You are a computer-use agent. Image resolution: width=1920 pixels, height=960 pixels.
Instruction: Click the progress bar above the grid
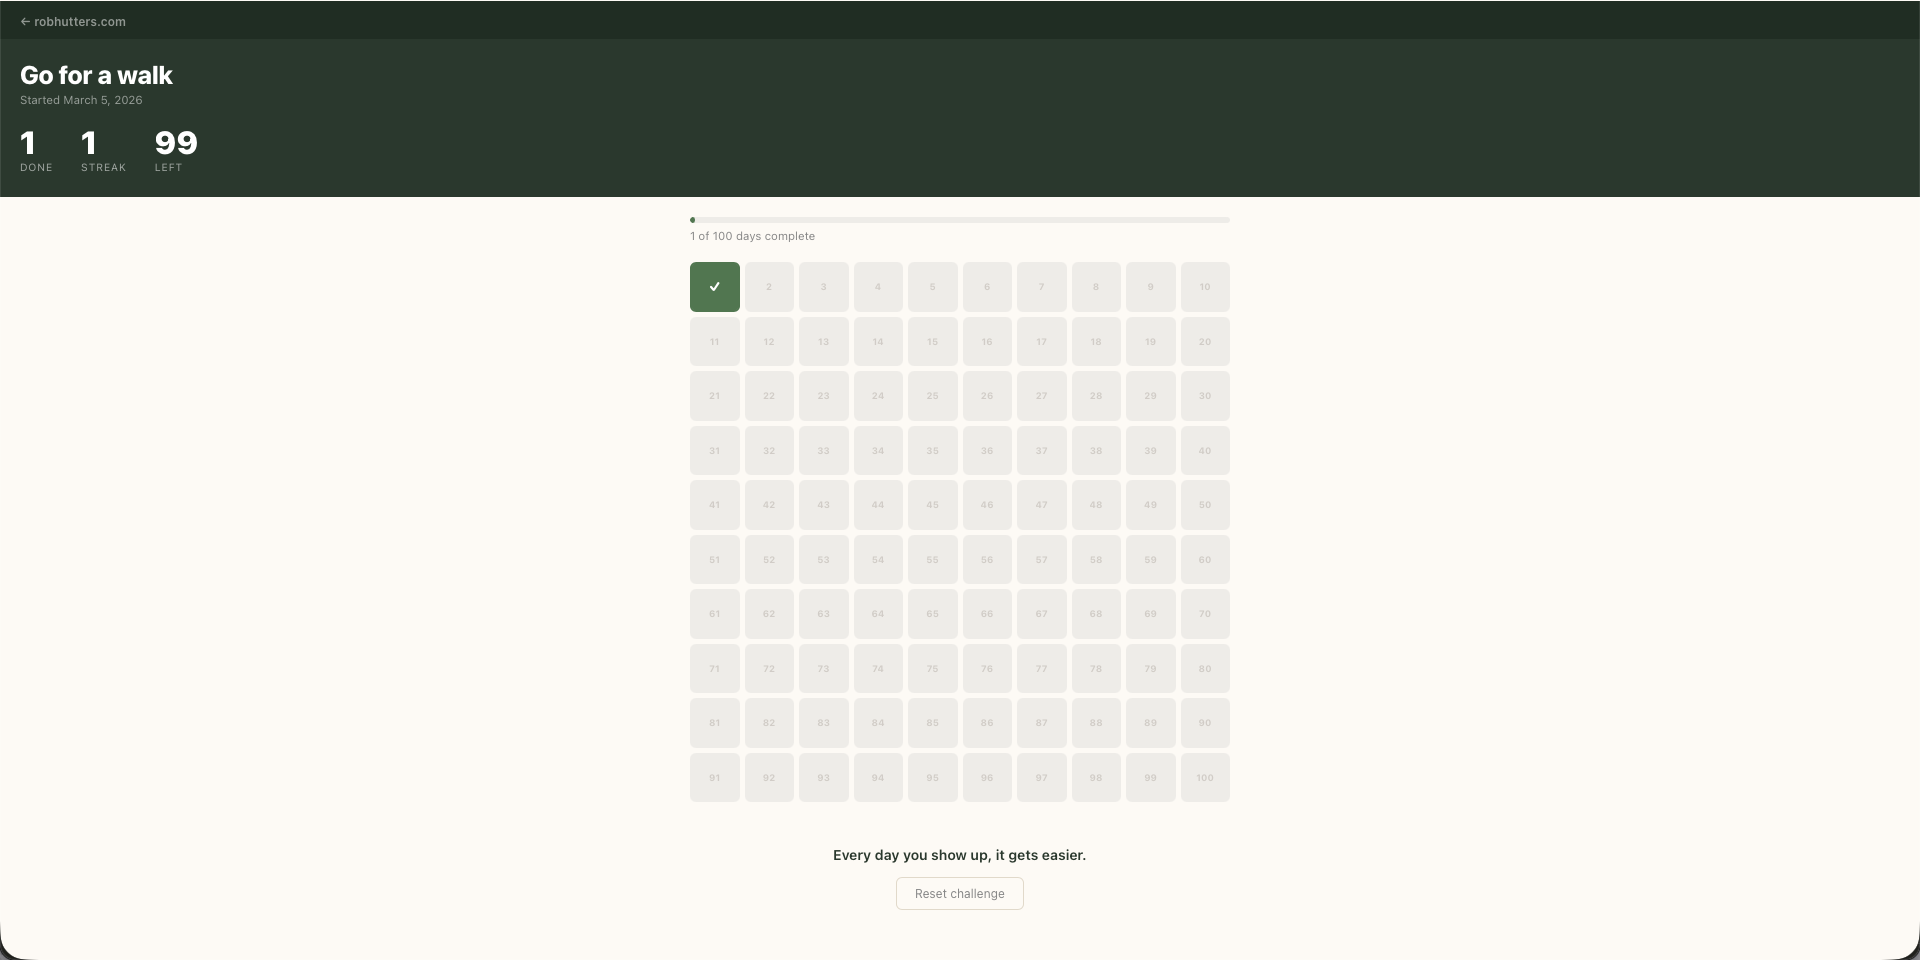pos(959,220)
